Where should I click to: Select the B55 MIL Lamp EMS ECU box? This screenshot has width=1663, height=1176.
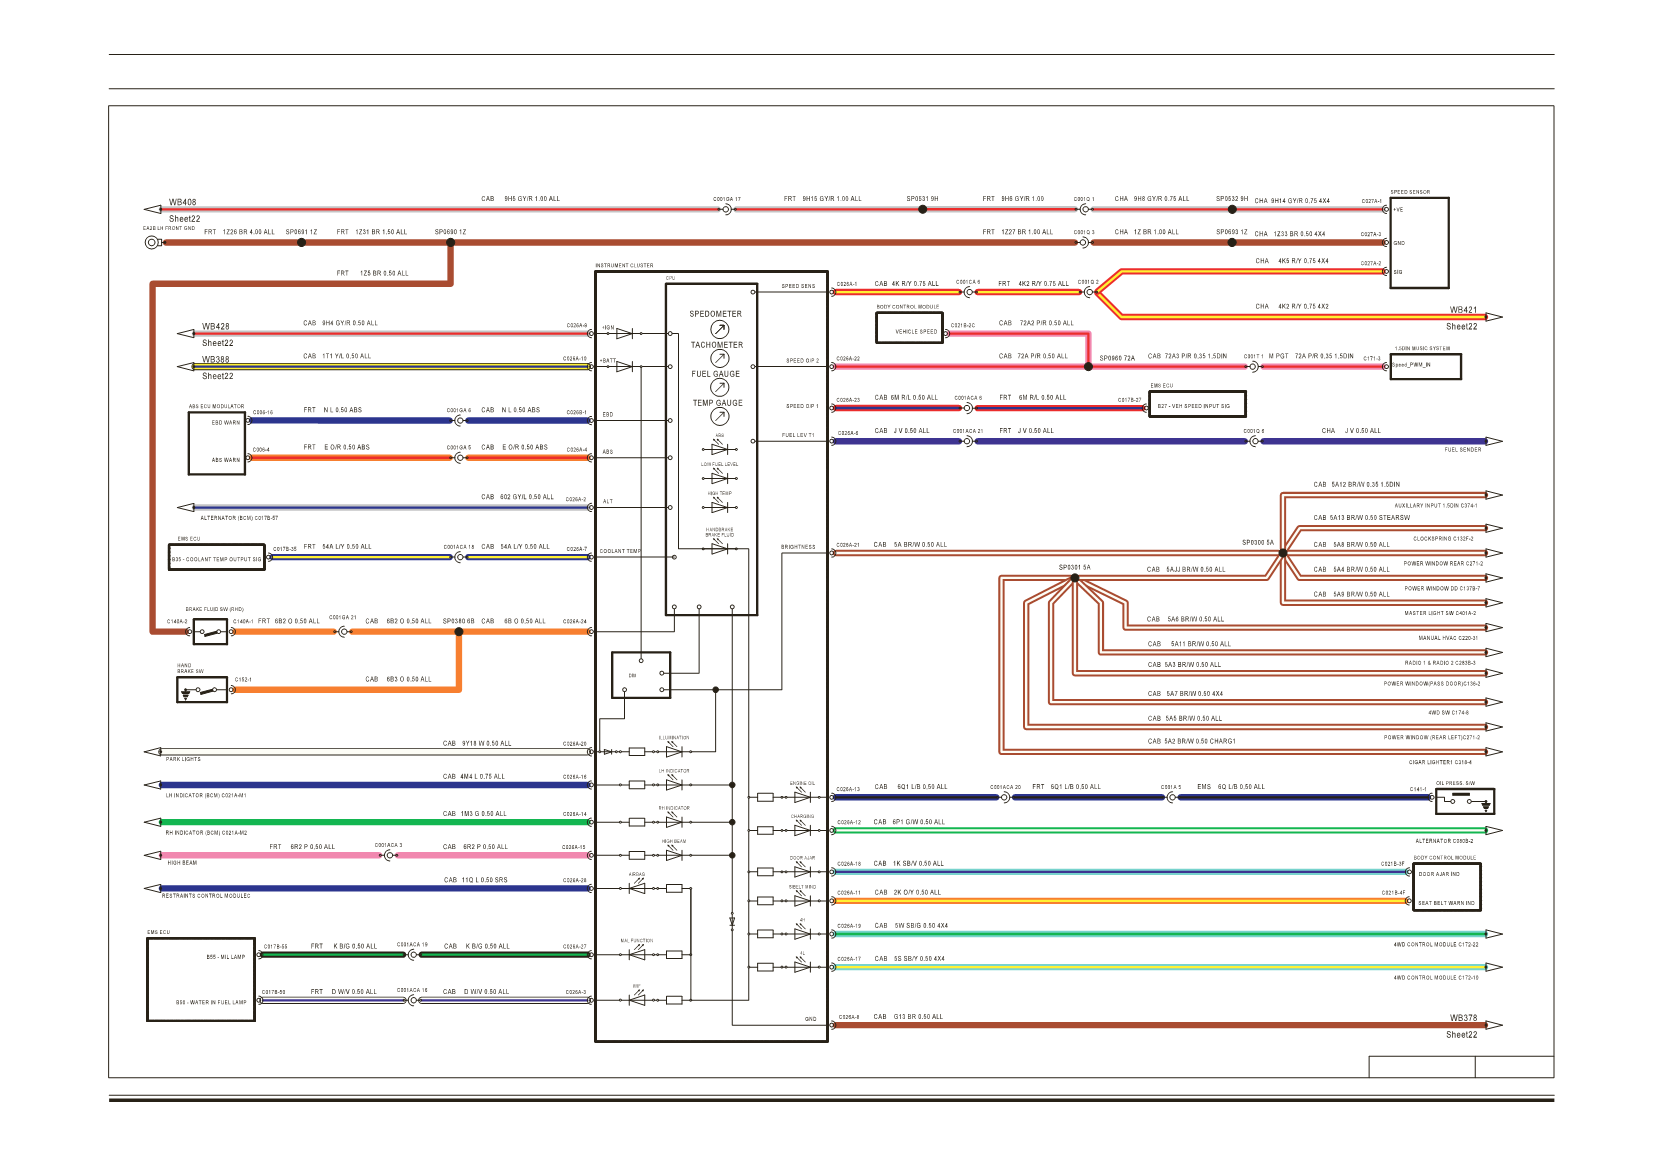(x=201, y=979)
